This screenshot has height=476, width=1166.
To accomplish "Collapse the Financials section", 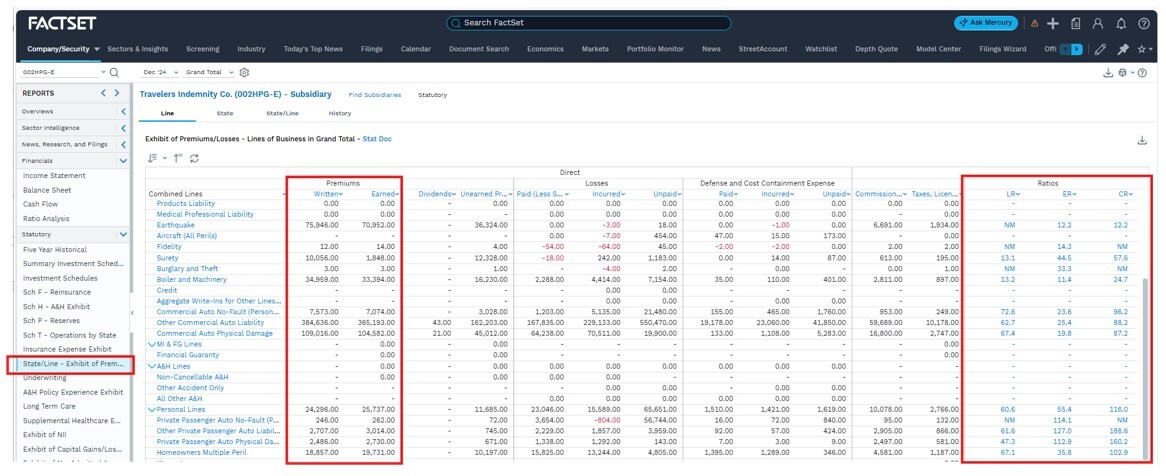I will tap(123, 161).
